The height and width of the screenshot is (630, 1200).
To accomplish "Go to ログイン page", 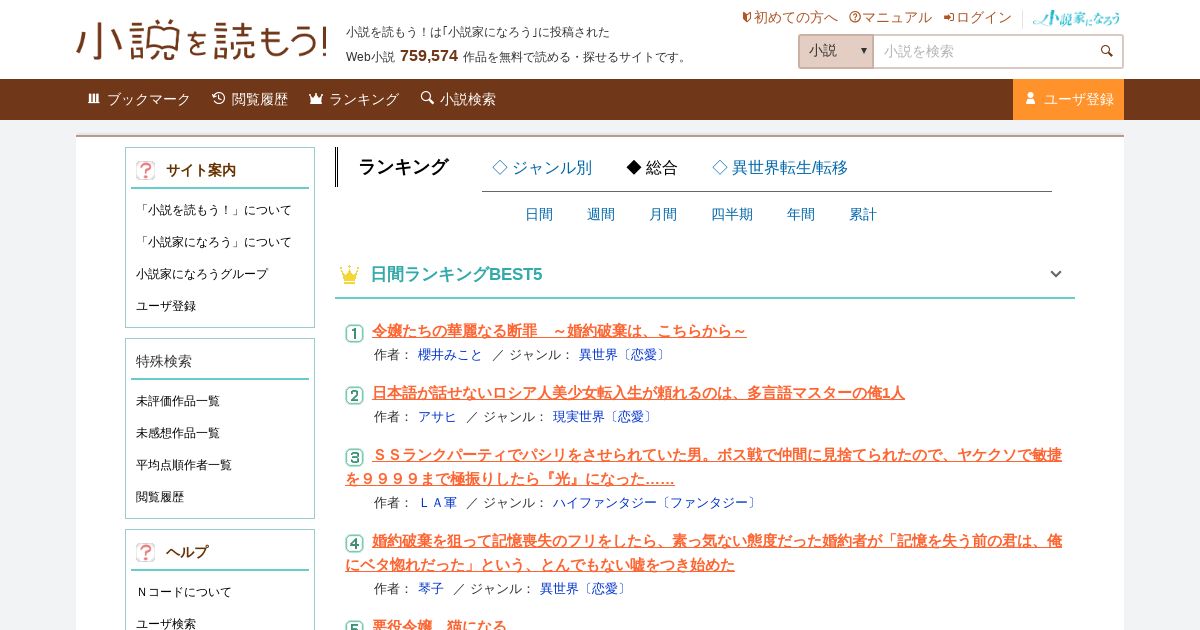I will 977,18.
